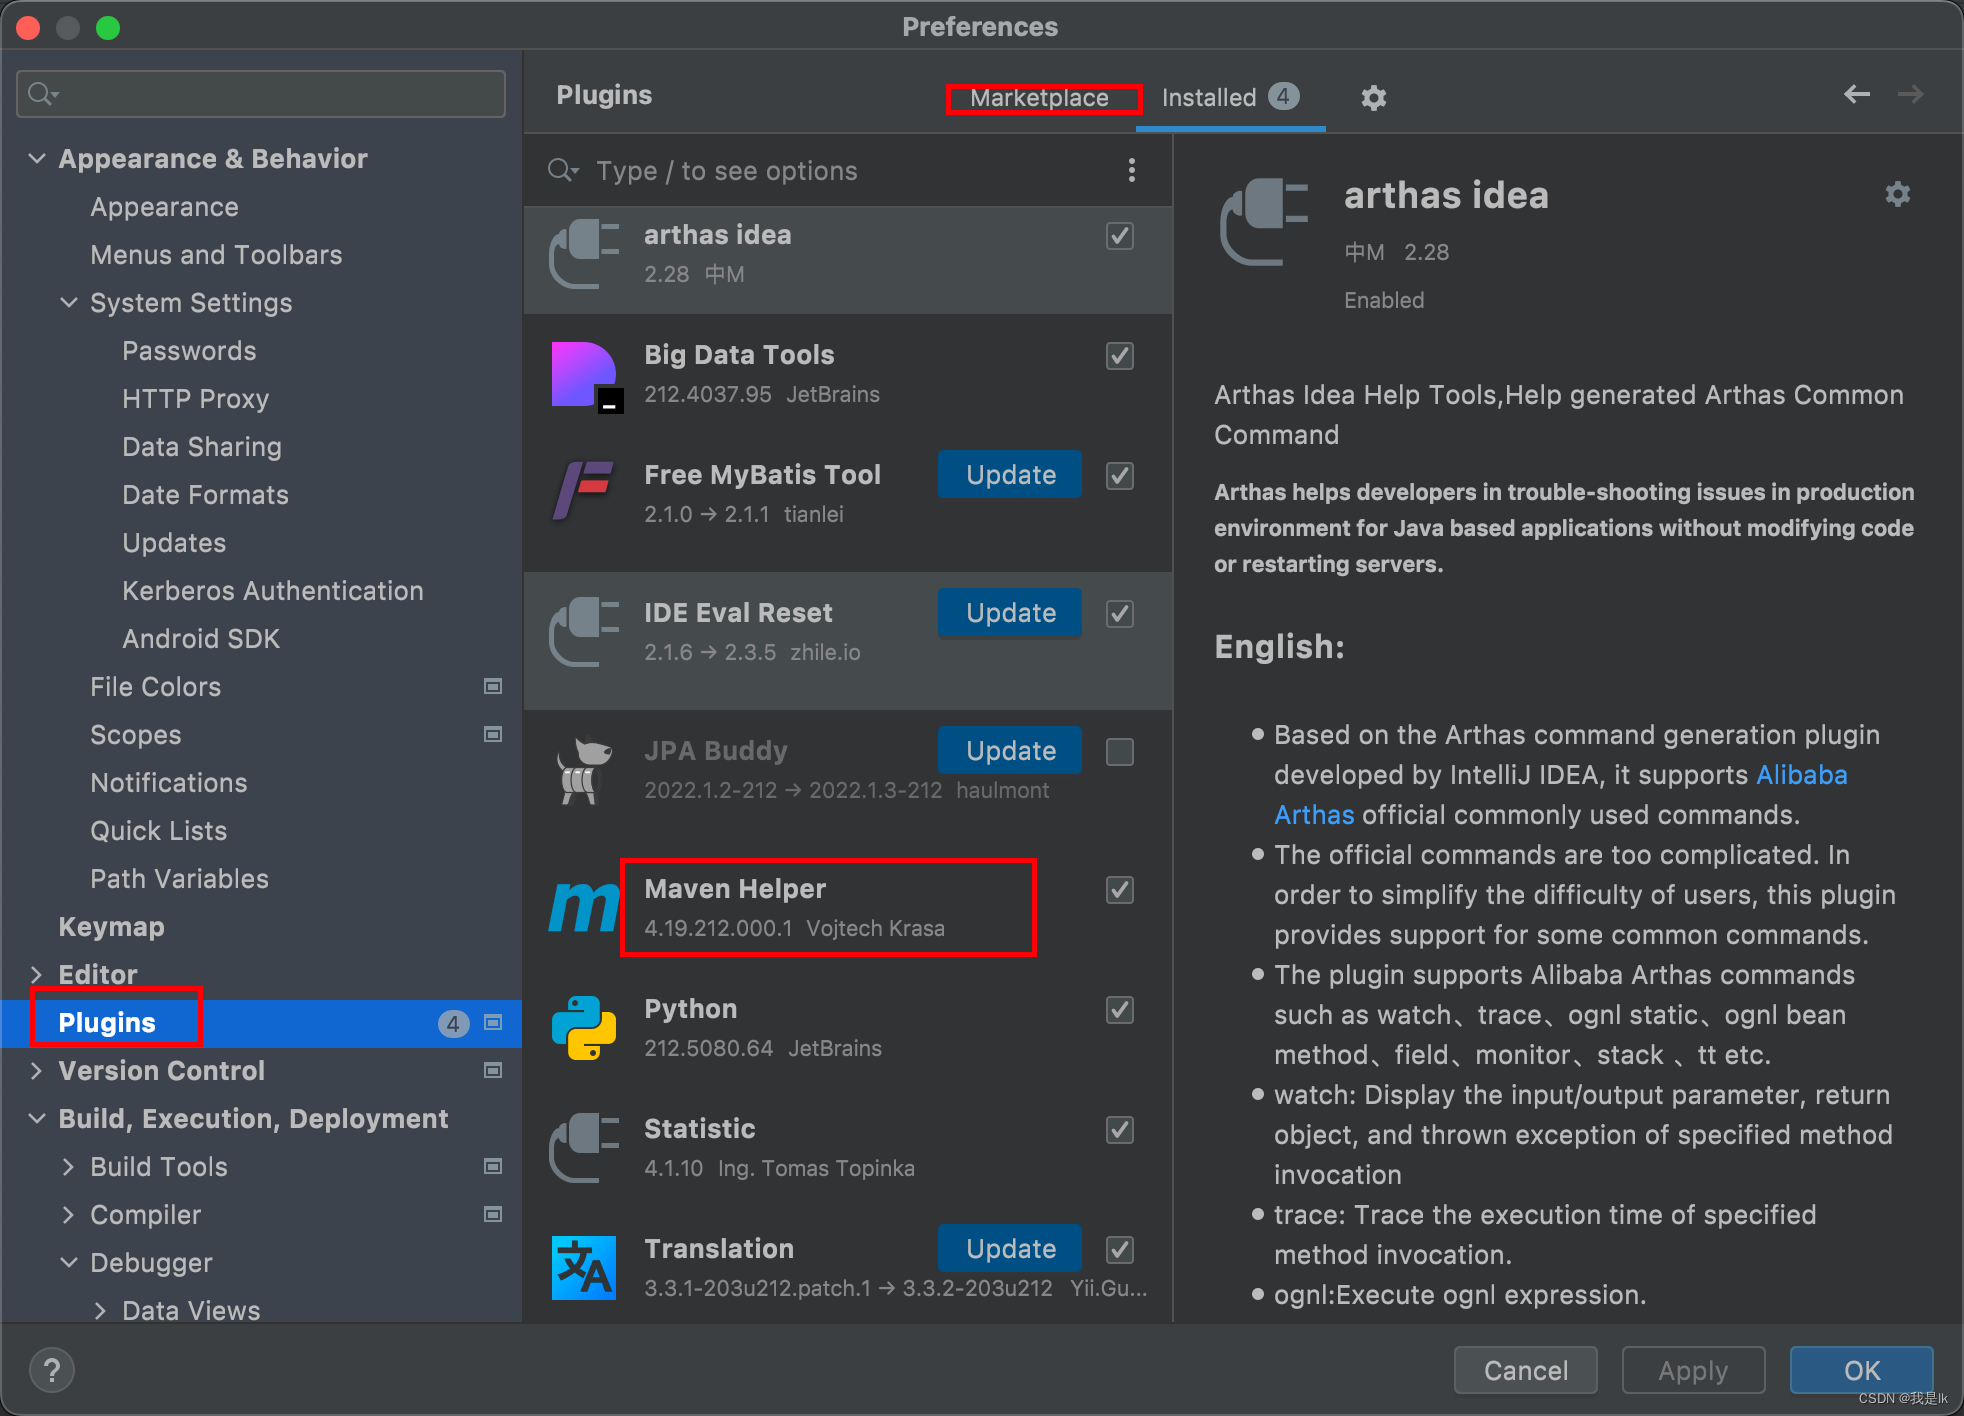Open the Alibaba Arthas link
This screenshot has width=1964, height=1416.
tap(1801, 775)
